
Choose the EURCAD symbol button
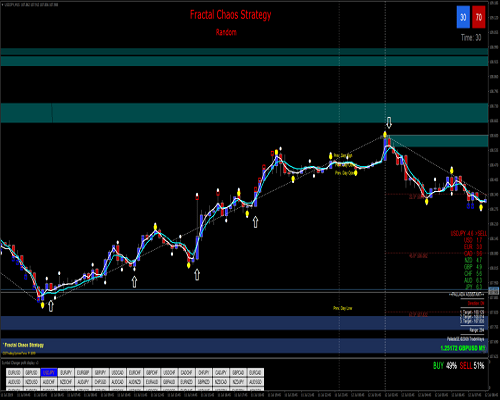[x=255, y=372]
